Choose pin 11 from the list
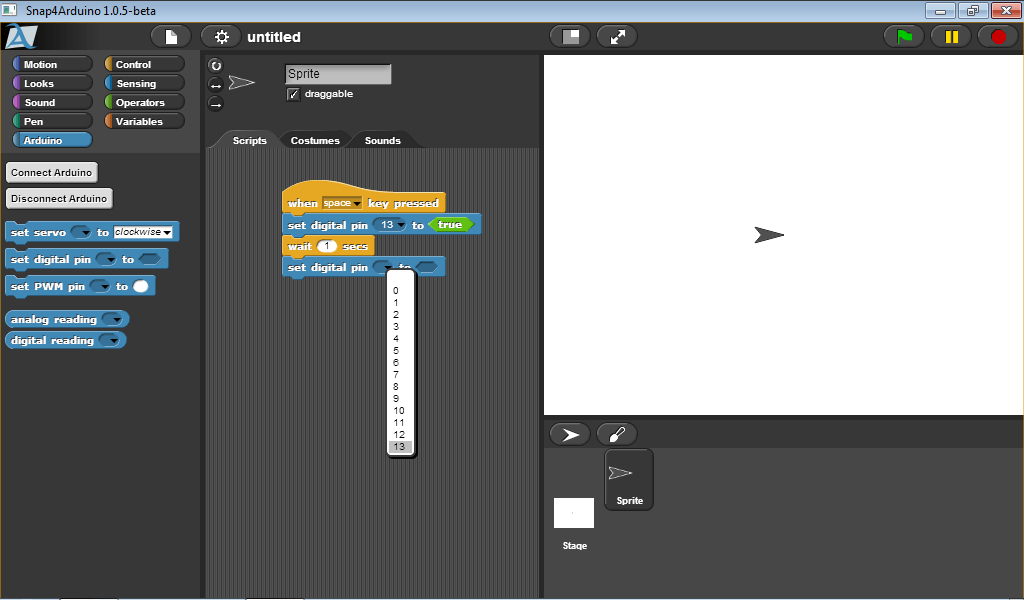The width and height of the screenshot is (1024, 600). pos(400,422)
